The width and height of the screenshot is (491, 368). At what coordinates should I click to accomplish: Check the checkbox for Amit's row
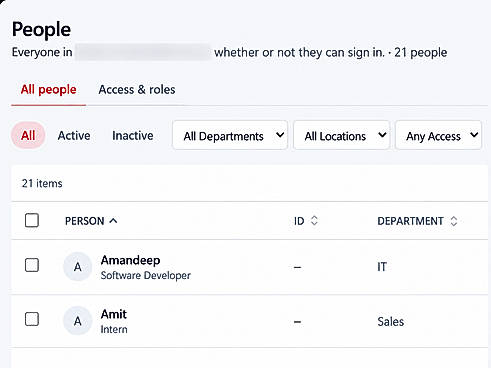(32, 319)
